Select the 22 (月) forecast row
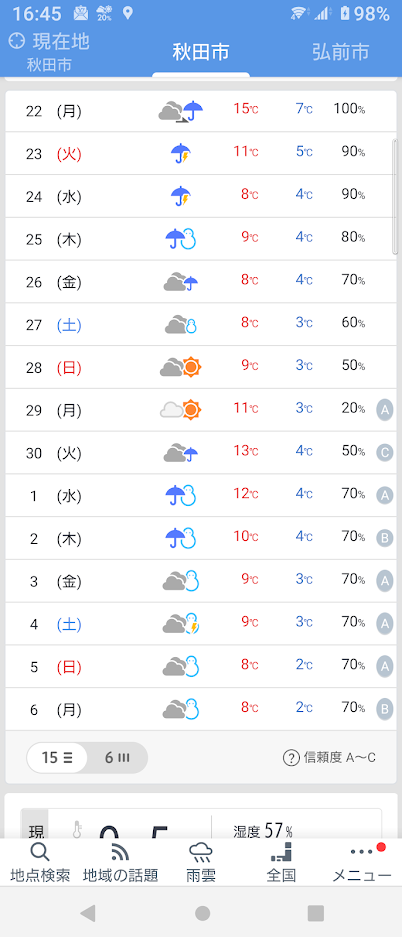 [x=201, y=111]
